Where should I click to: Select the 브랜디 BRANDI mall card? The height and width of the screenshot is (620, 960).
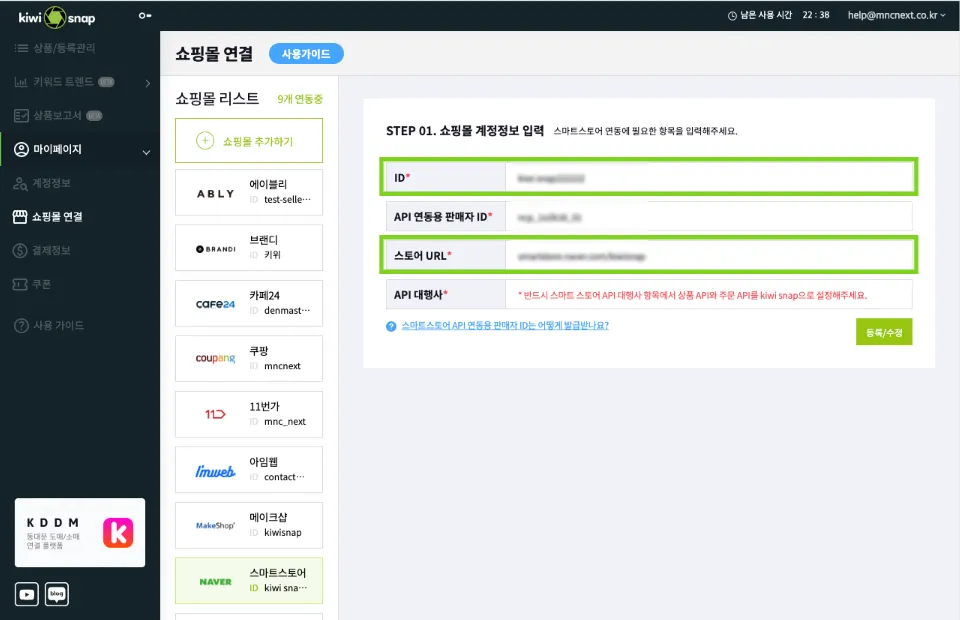[249, 247]
